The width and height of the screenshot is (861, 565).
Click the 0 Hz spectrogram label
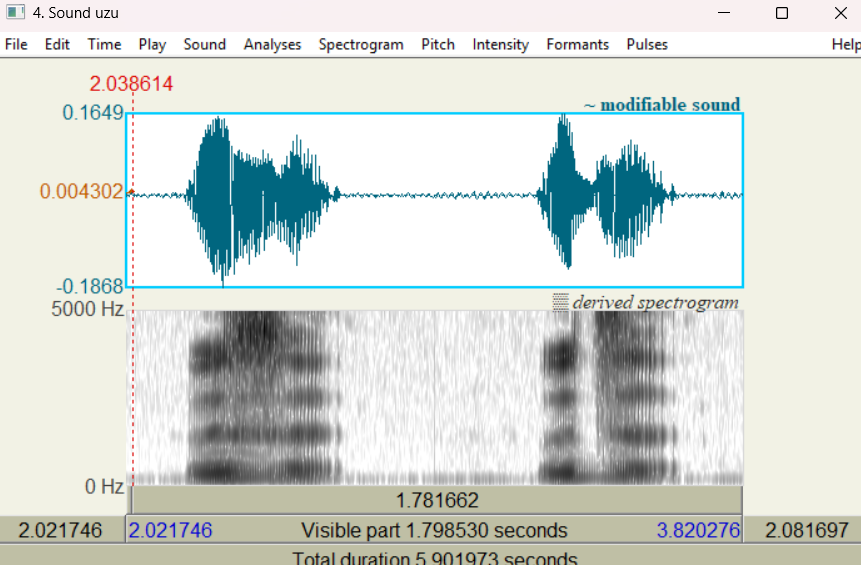[104, 486]
